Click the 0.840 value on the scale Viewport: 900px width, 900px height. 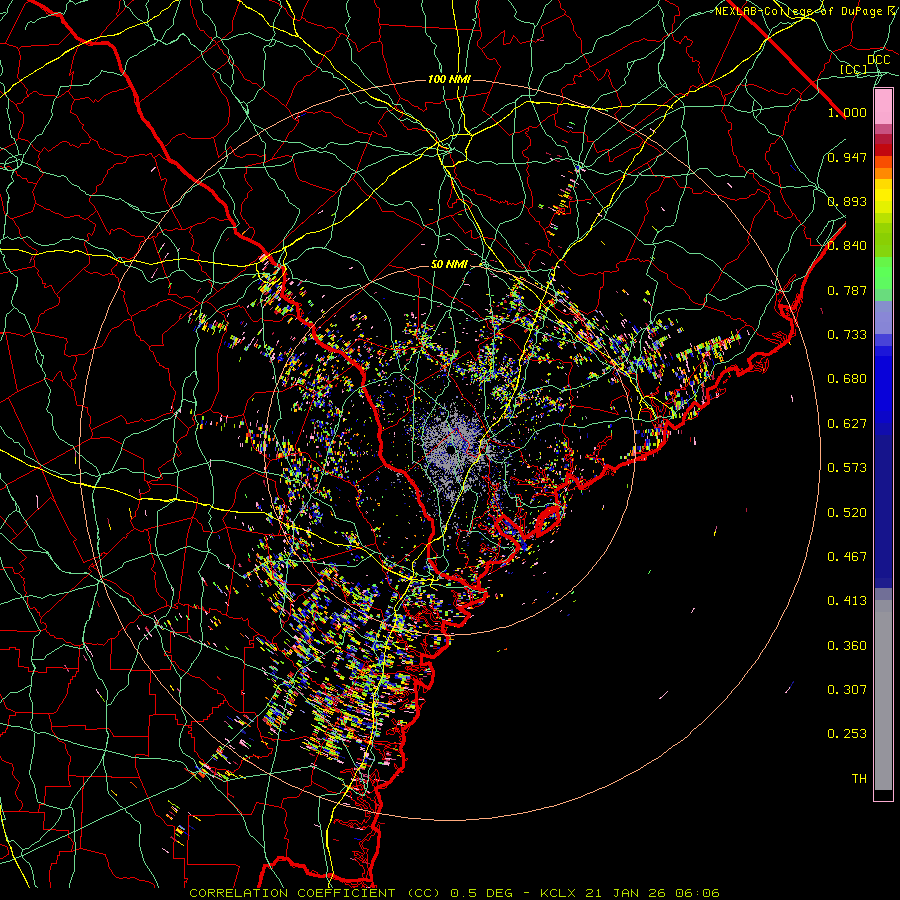point(847,246)
